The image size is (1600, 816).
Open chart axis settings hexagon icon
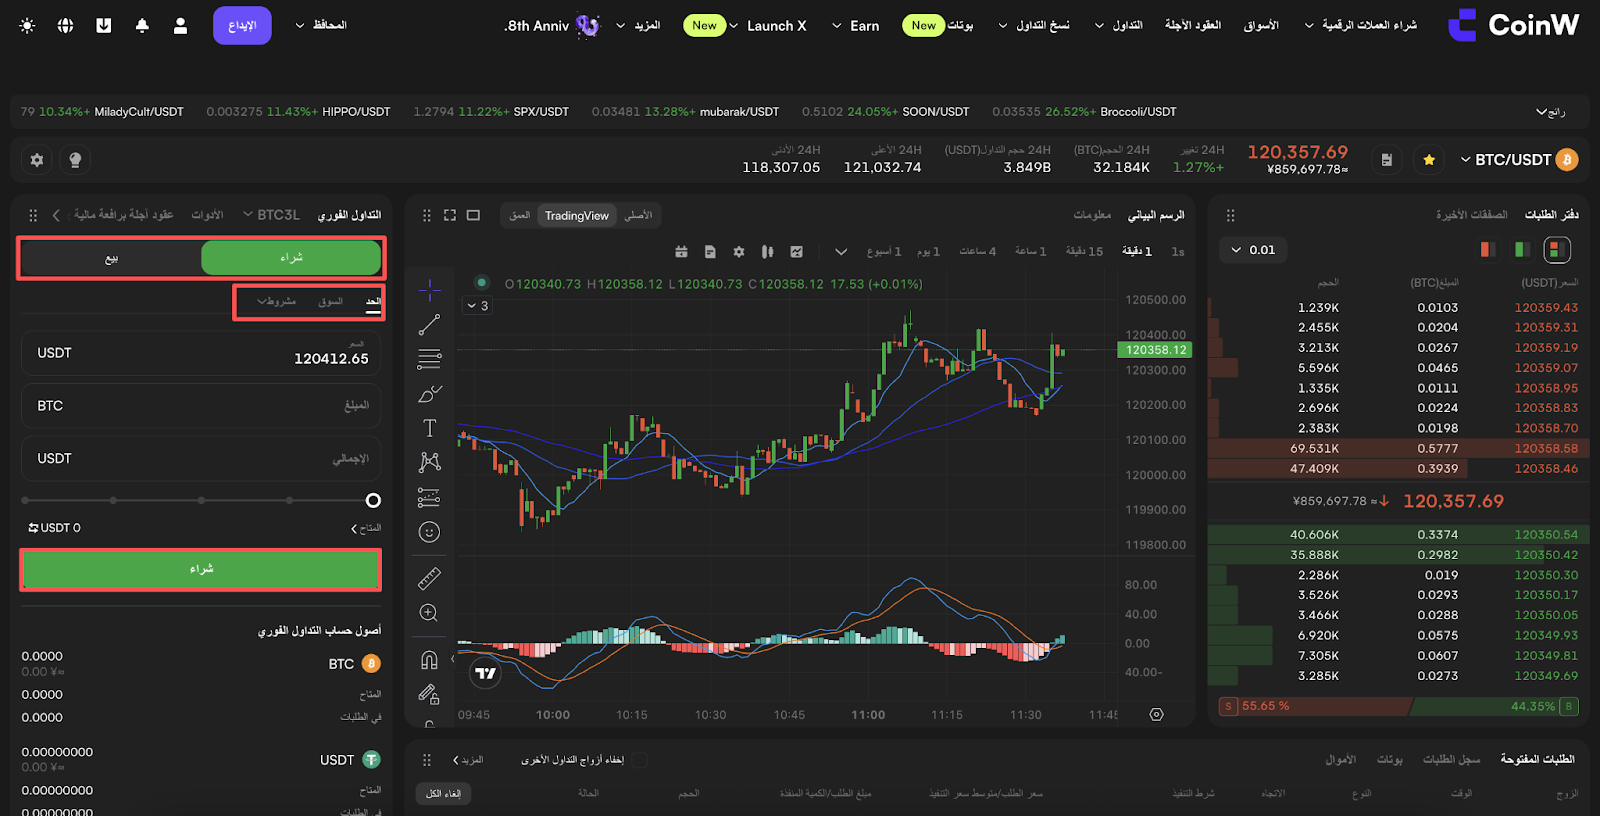[x=1156, y=714]
